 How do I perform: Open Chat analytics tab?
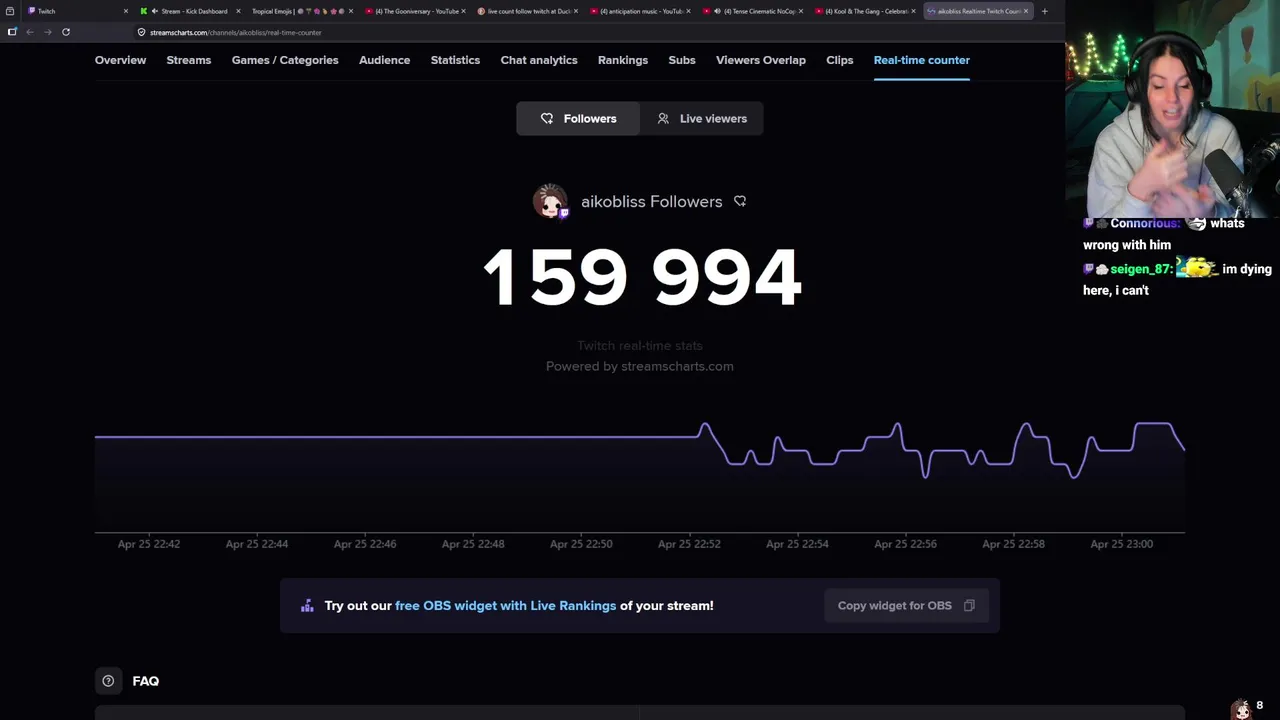click(x=539, y=60)
